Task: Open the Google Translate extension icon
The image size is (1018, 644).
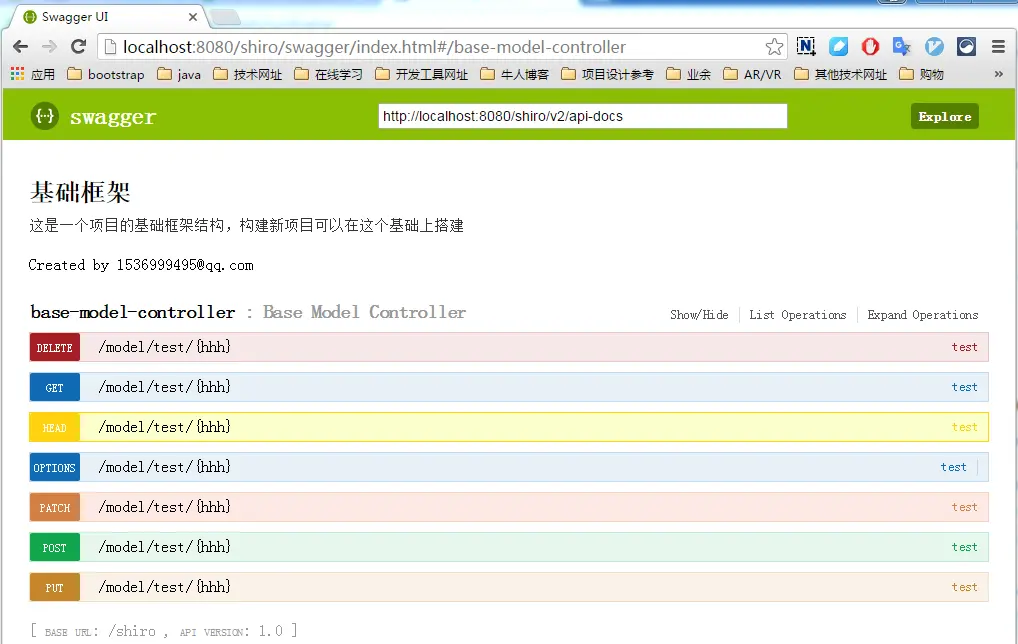Action: click(x=902, y=46)
